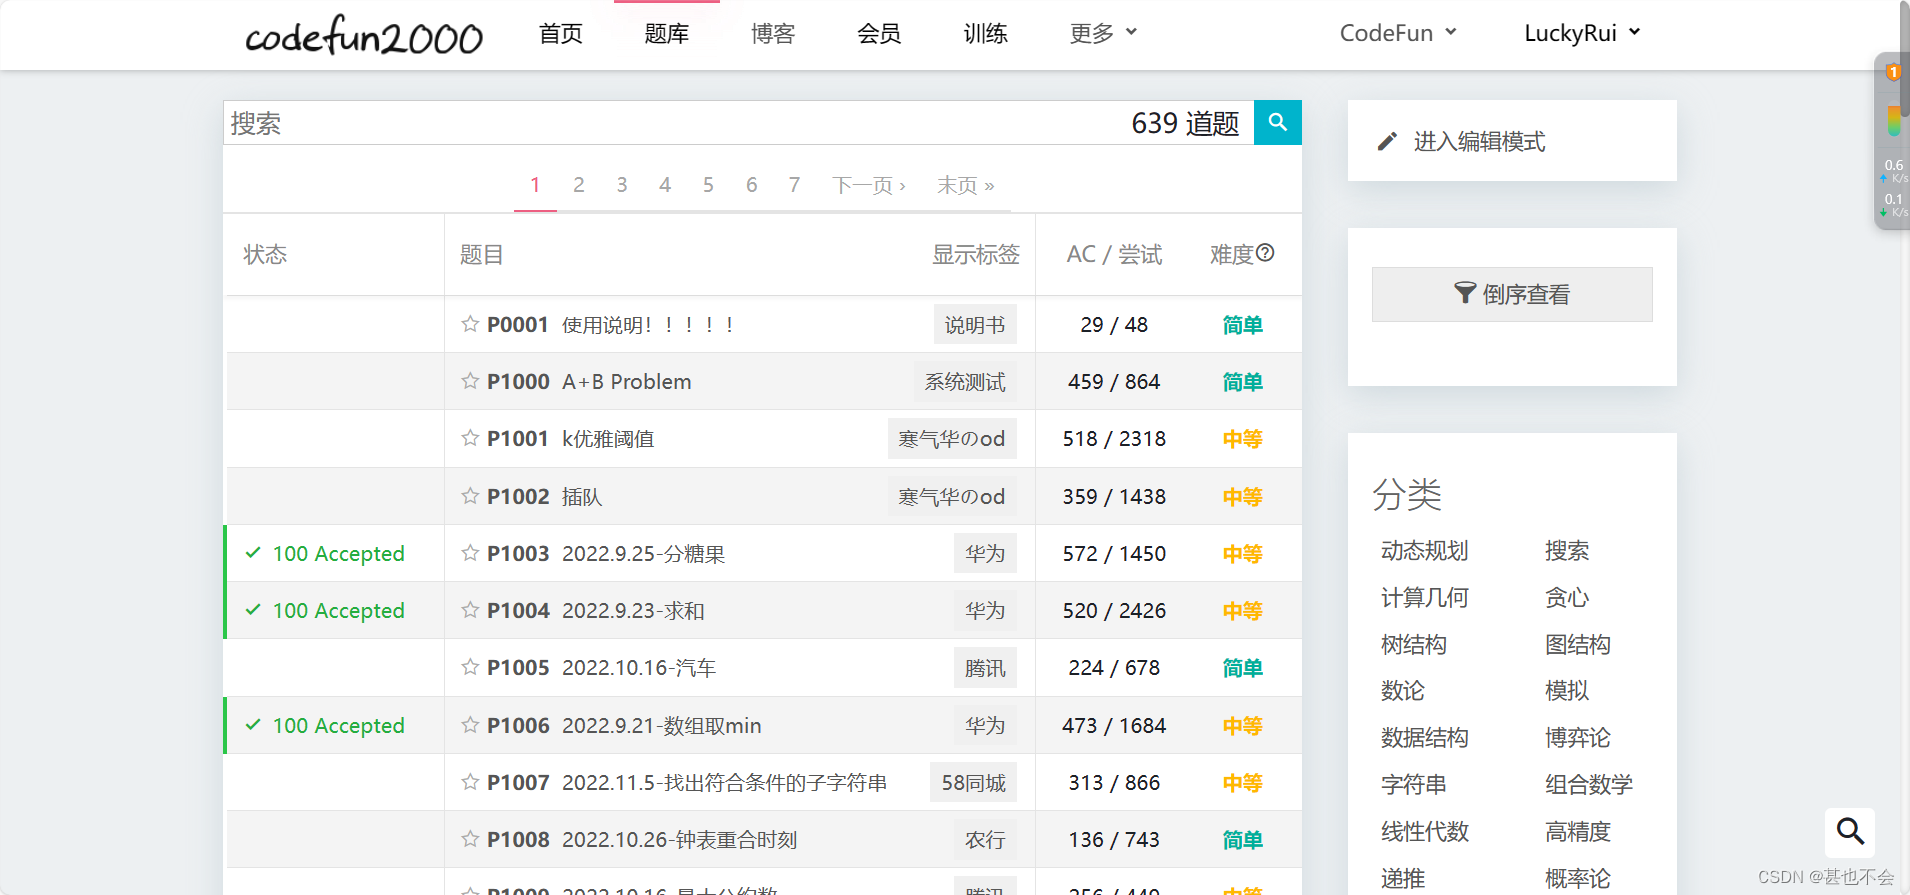This screenshot has width=1910, height=895.
Task: Click the funnel icon in reverse view button
Action: (1465, 293)
